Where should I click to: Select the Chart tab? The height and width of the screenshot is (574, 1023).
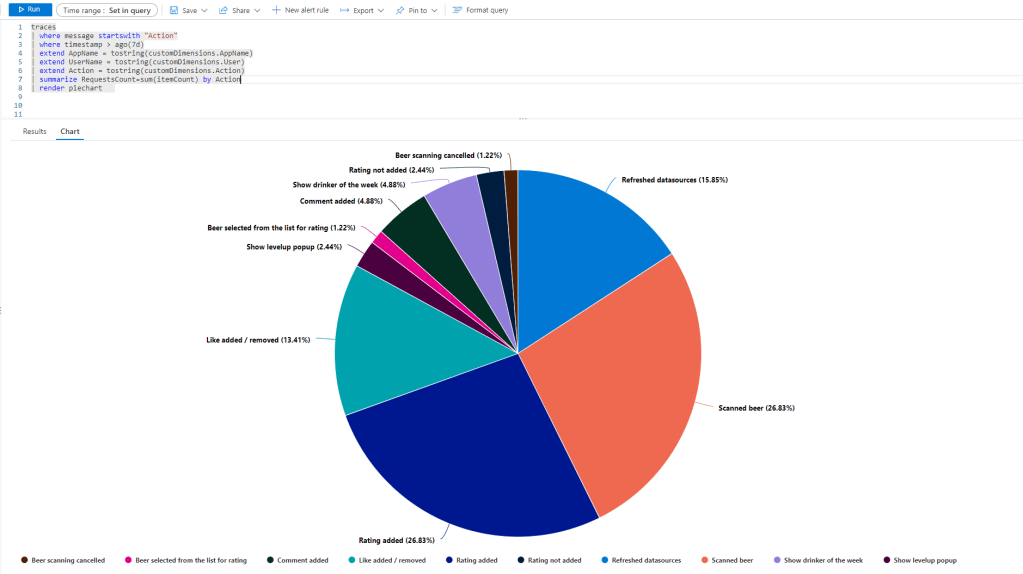click(70, 131)
